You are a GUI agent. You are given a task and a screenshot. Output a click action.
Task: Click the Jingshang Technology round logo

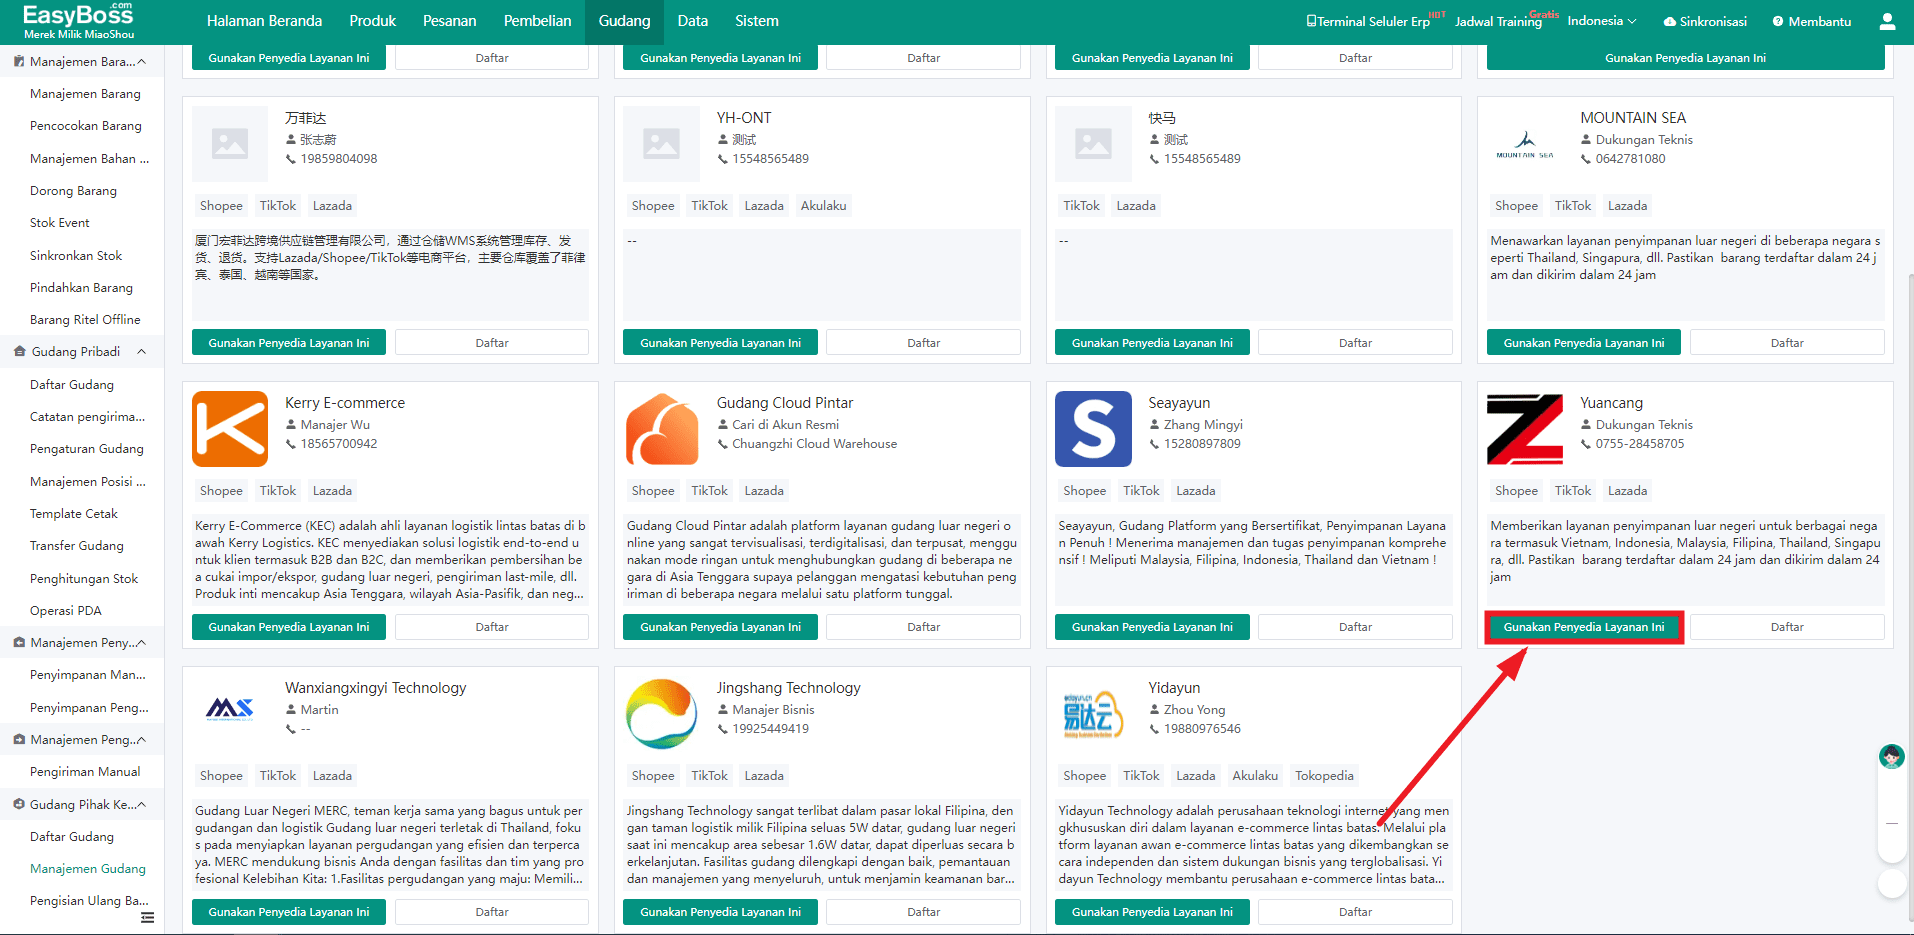tap(662, 714)
